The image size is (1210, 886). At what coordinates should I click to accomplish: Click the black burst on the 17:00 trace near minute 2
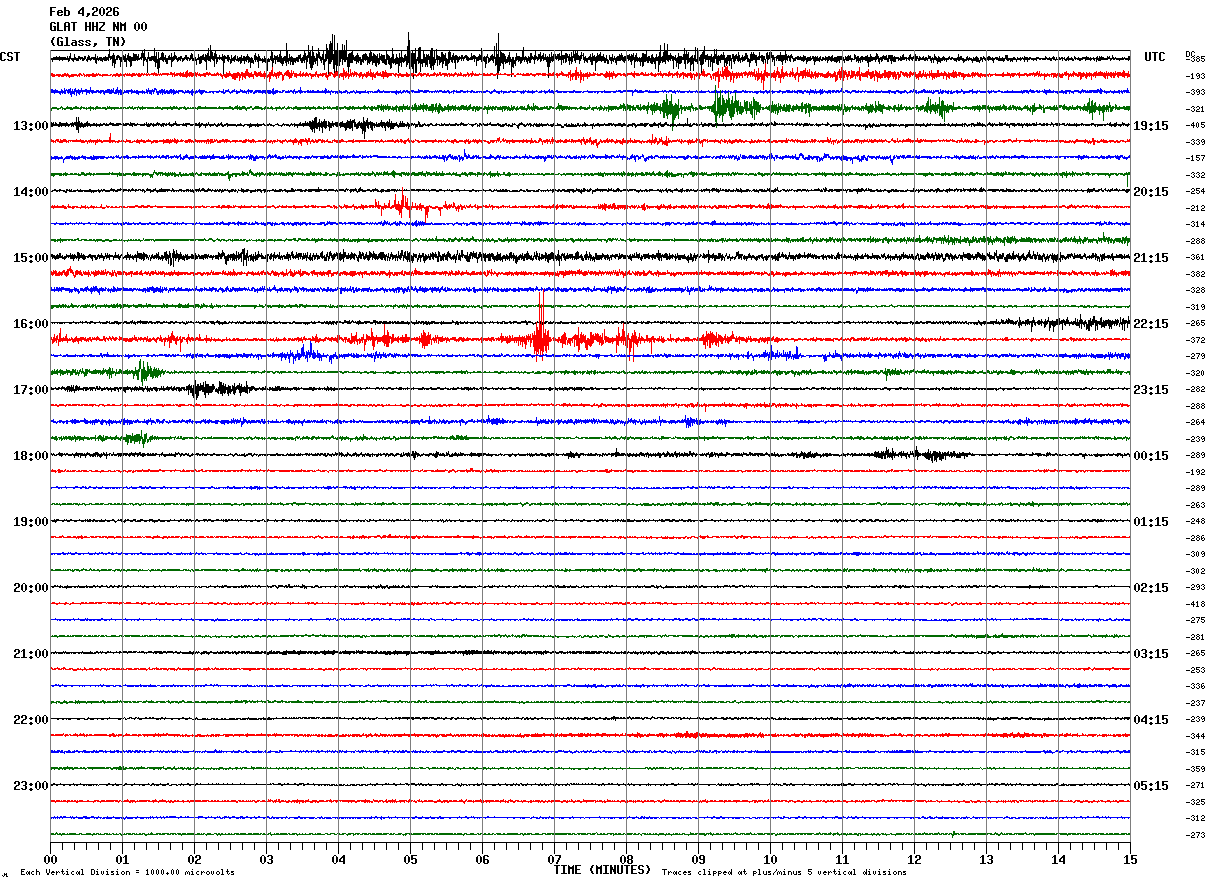coord(218,389)
